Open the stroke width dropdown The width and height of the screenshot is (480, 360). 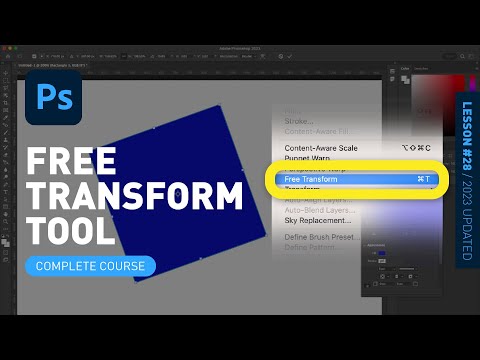click(387, 269)
